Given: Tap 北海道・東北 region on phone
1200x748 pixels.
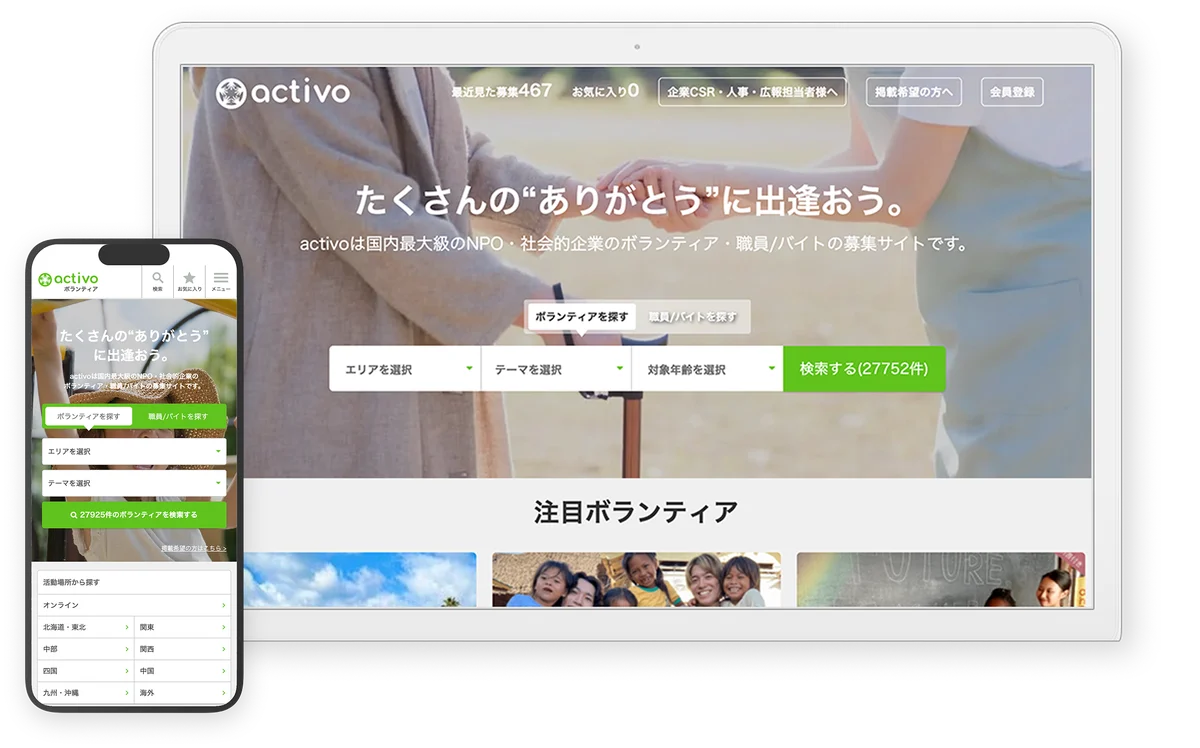Looking at the screenshot, I should coord(85,627).
